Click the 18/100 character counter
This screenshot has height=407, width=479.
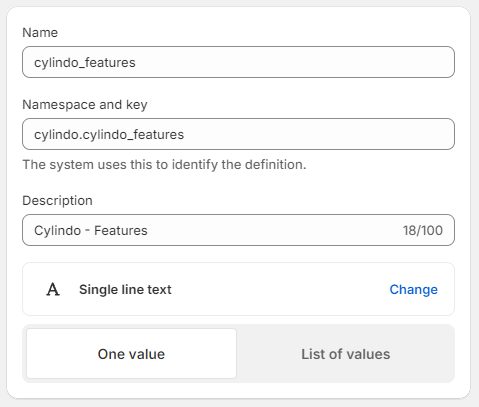tap(423, 230)
